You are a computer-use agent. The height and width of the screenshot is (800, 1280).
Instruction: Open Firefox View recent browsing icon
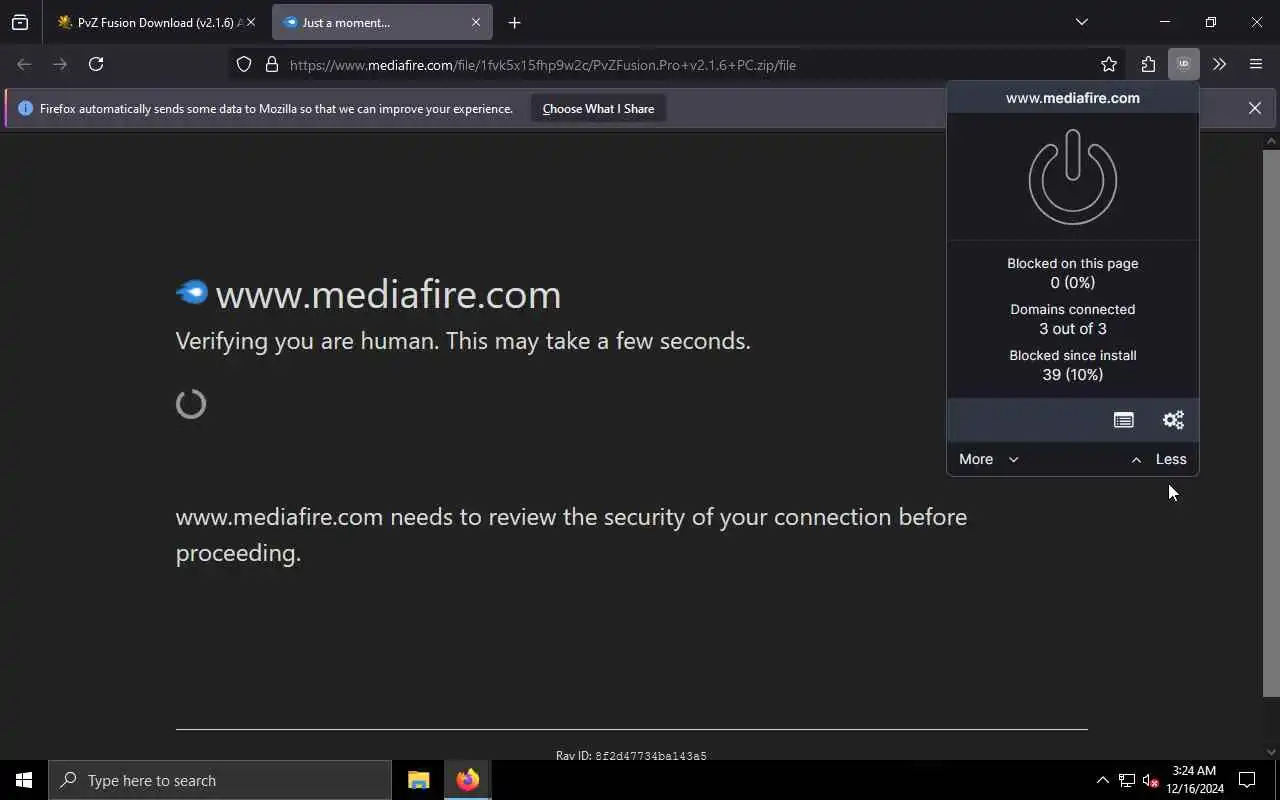pos(20,22)
